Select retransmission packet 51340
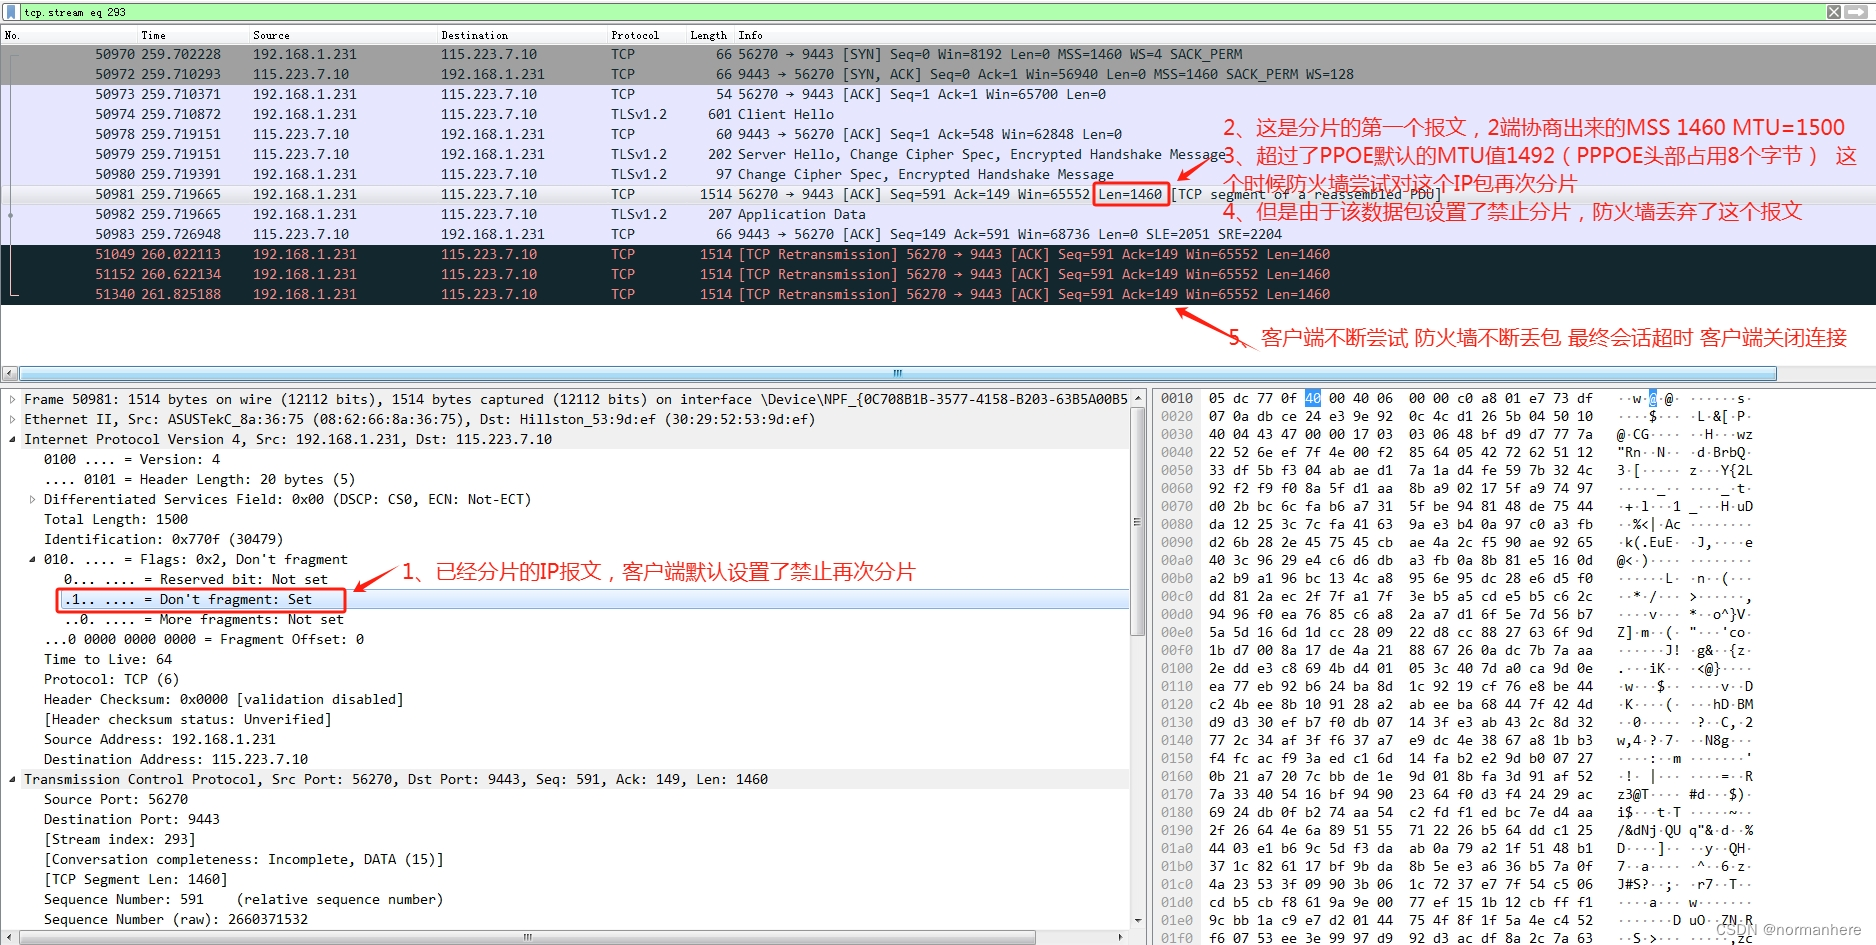 (x=938, y=294)
